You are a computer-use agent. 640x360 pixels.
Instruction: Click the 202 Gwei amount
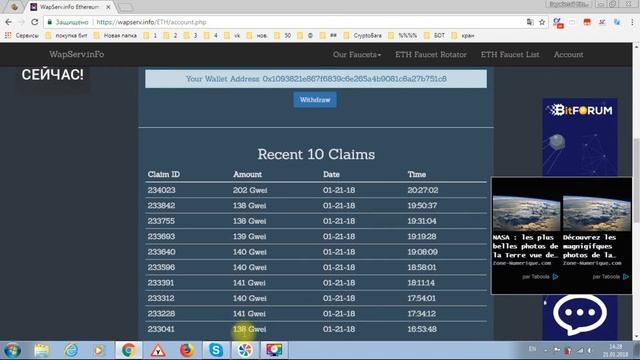coord(250,190)
